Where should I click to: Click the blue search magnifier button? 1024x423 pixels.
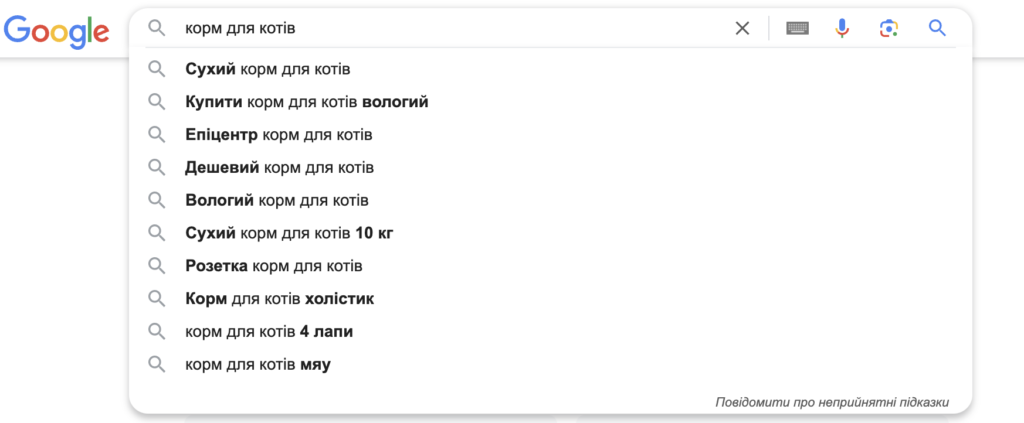pyautogui.click(x=937, y=28)
